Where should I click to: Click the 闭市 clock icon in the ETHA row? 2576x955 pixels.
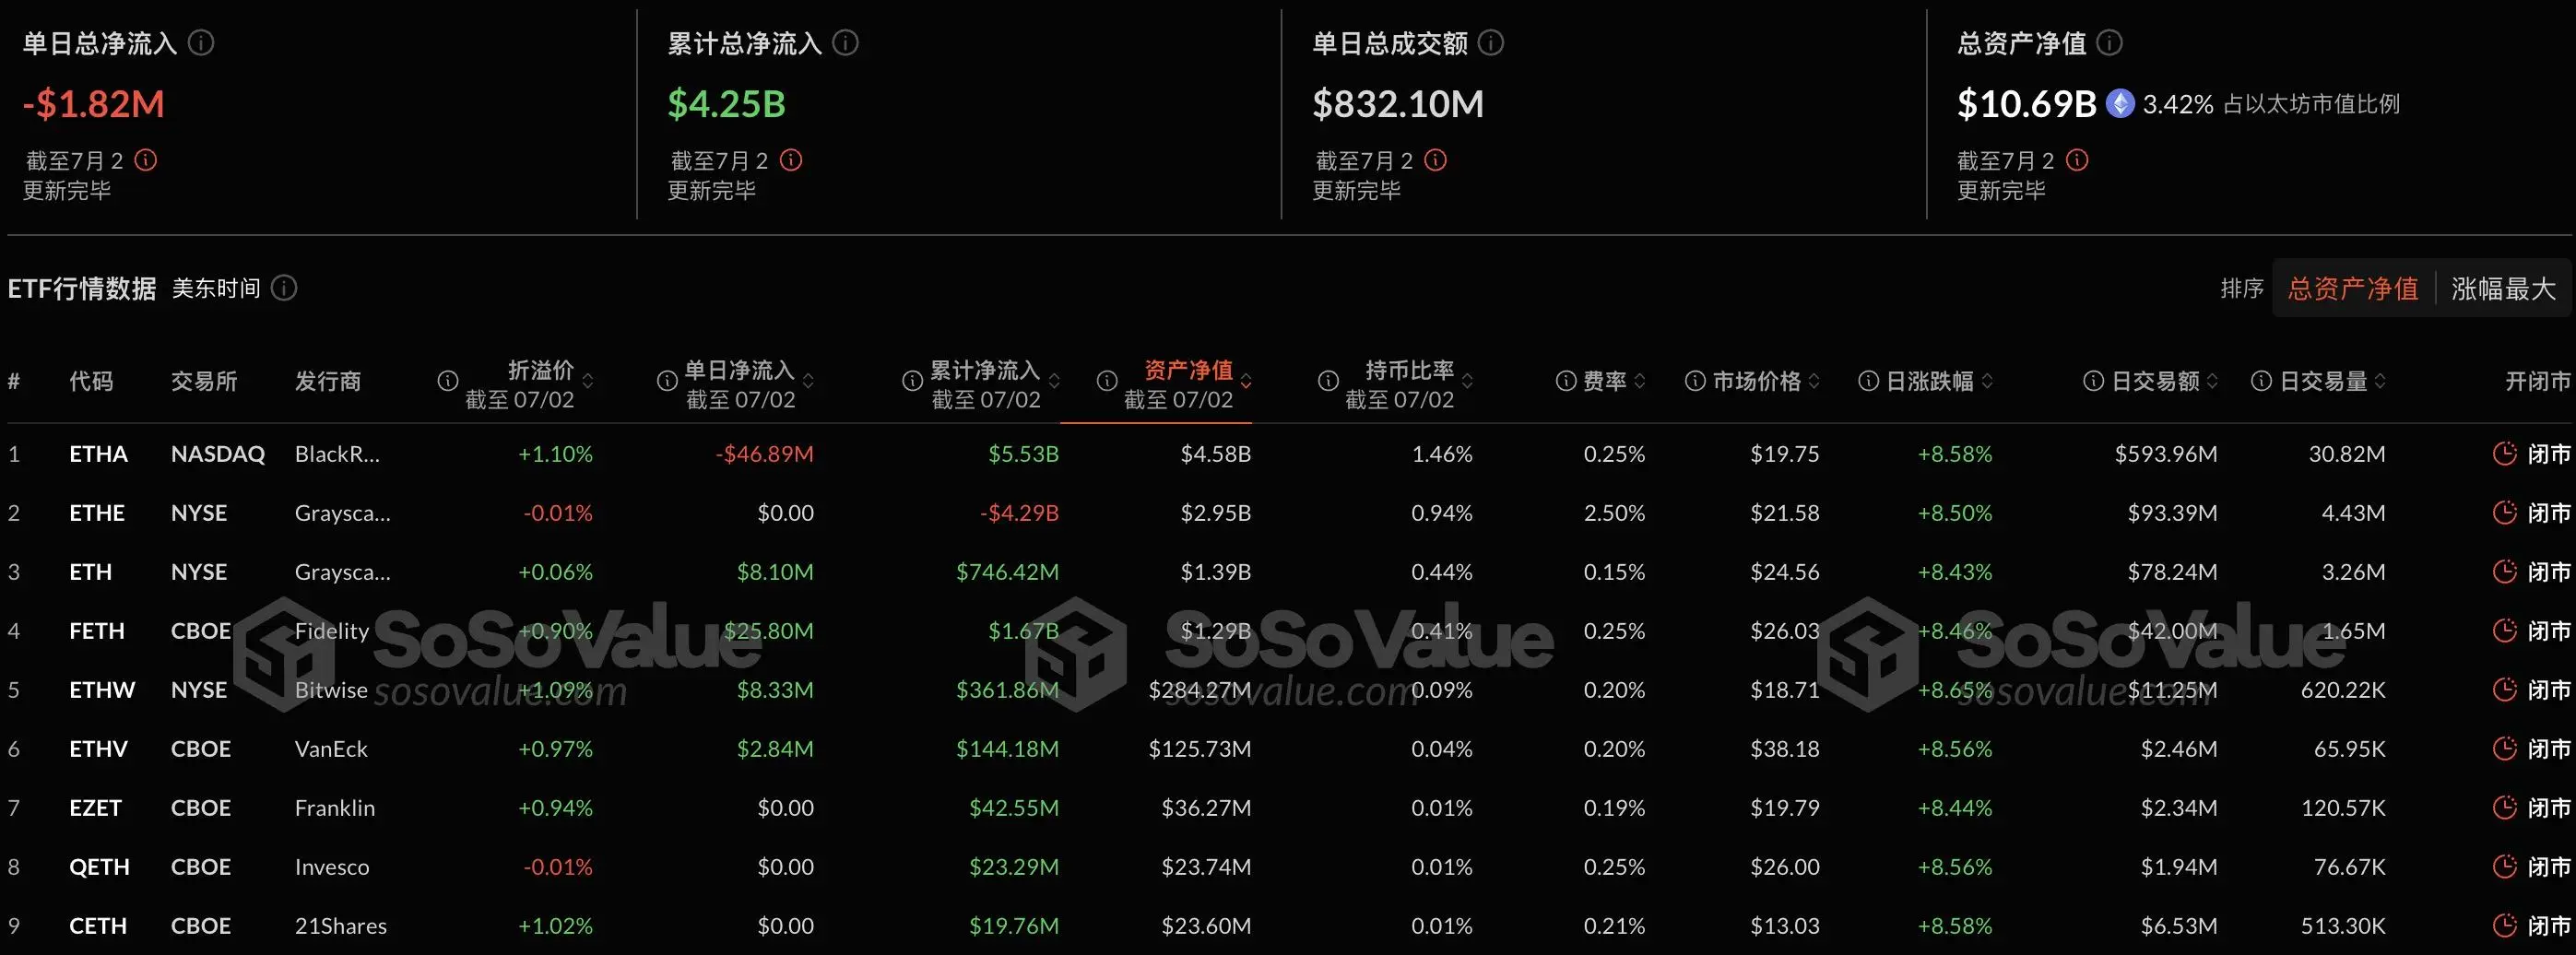pyautogui.click(x=2506, y=453)
